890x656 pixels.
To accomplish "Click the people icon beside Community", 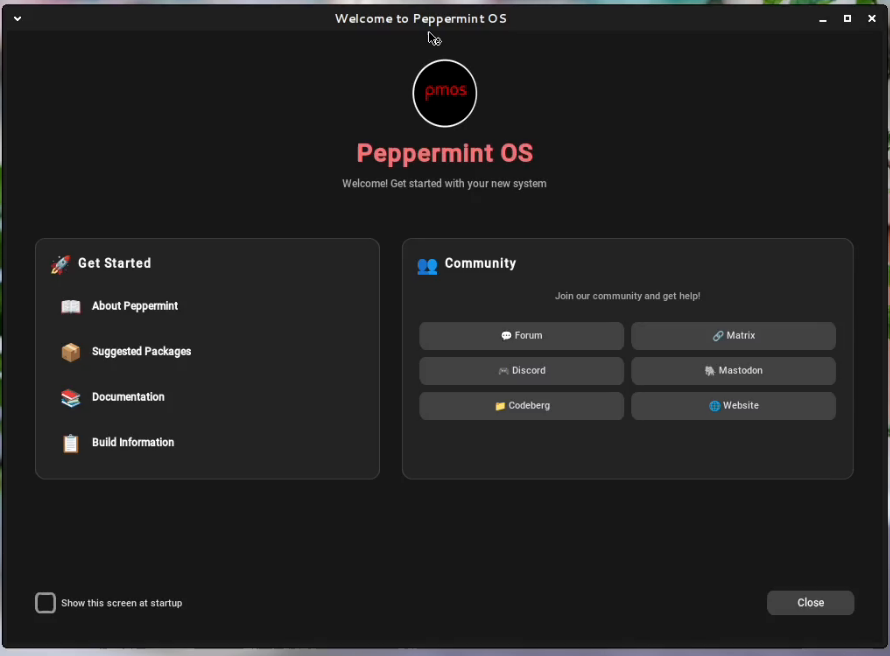I will 427,265.
